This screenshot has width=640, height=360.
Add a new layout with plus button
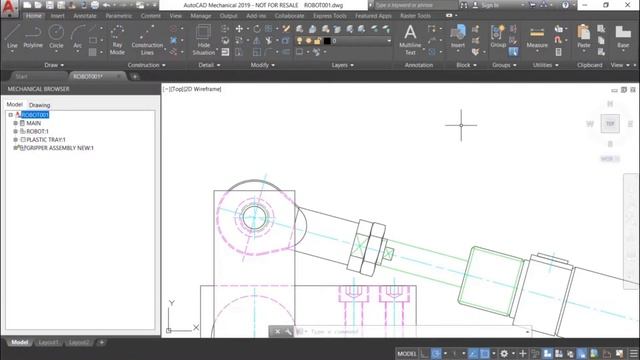coord(102,342)
